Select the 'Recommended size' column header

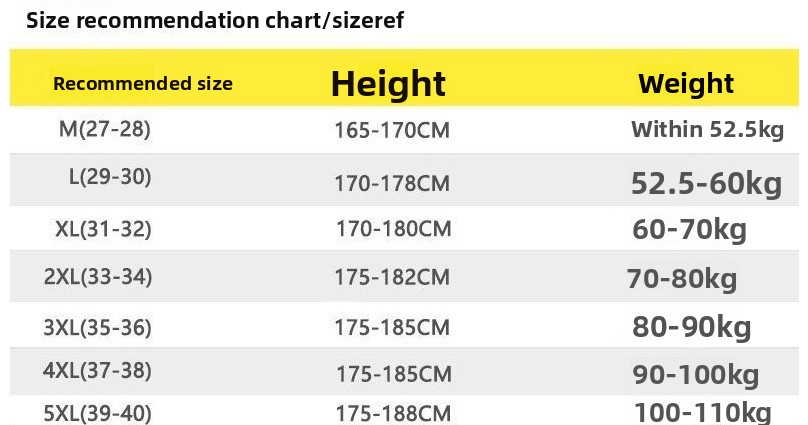[x=143, y=83]
